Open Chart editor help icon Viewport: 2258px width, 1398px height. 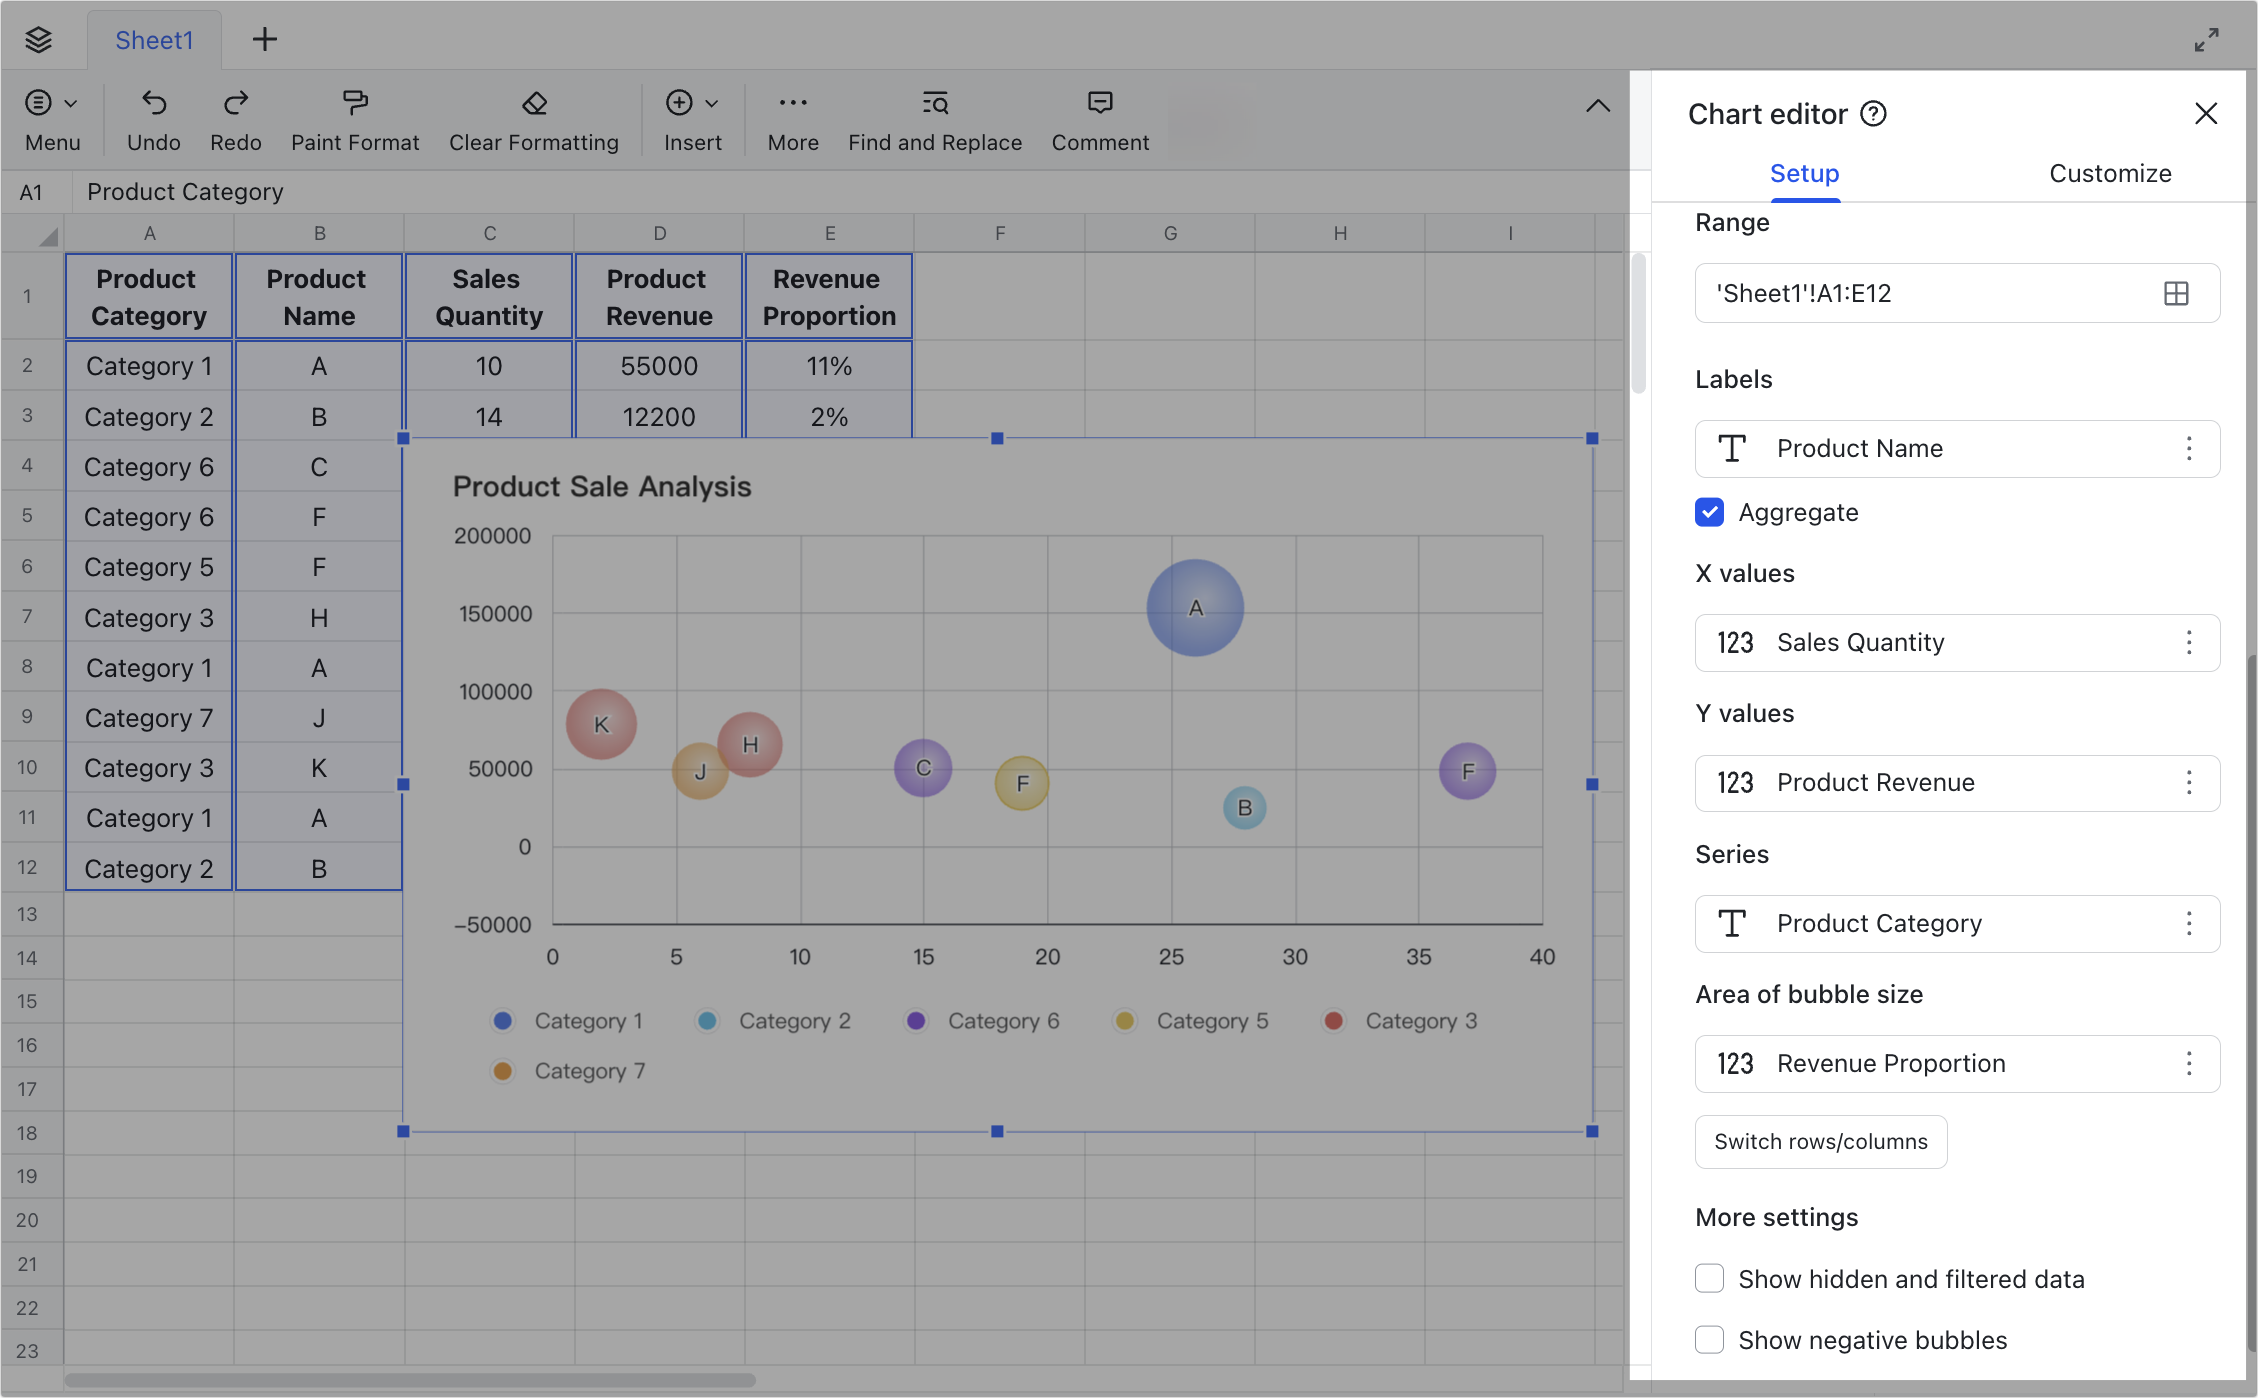point(1873,114)
